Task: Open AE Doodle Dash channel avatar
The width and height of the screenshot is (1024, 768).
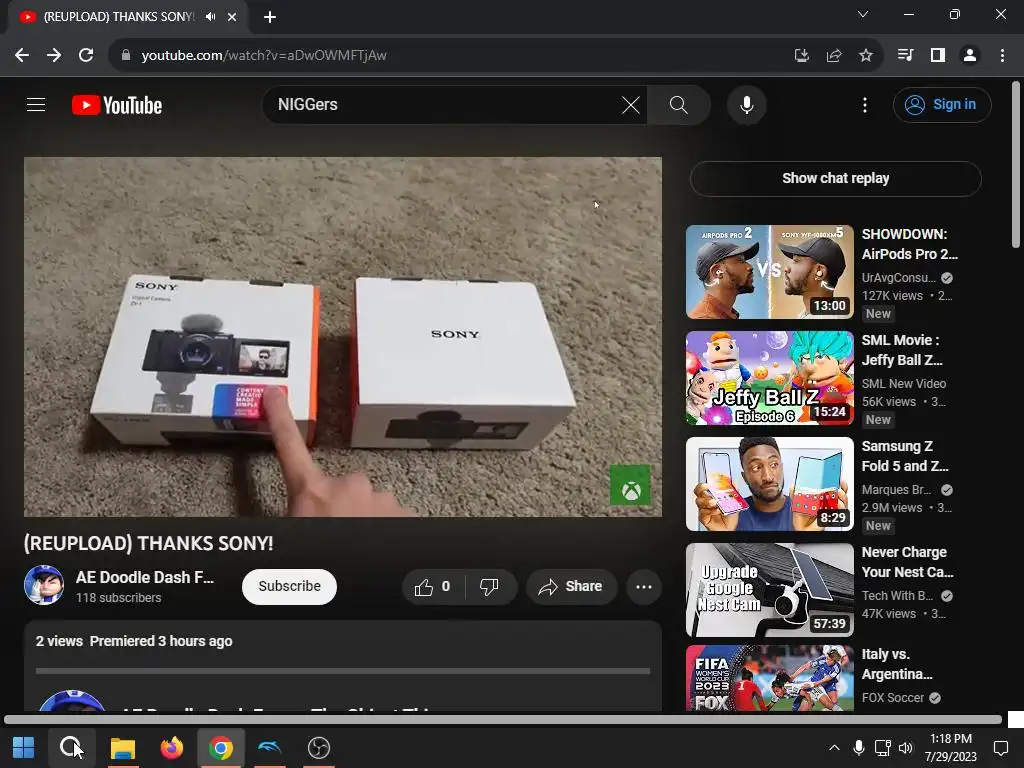Action: (44, 585)
